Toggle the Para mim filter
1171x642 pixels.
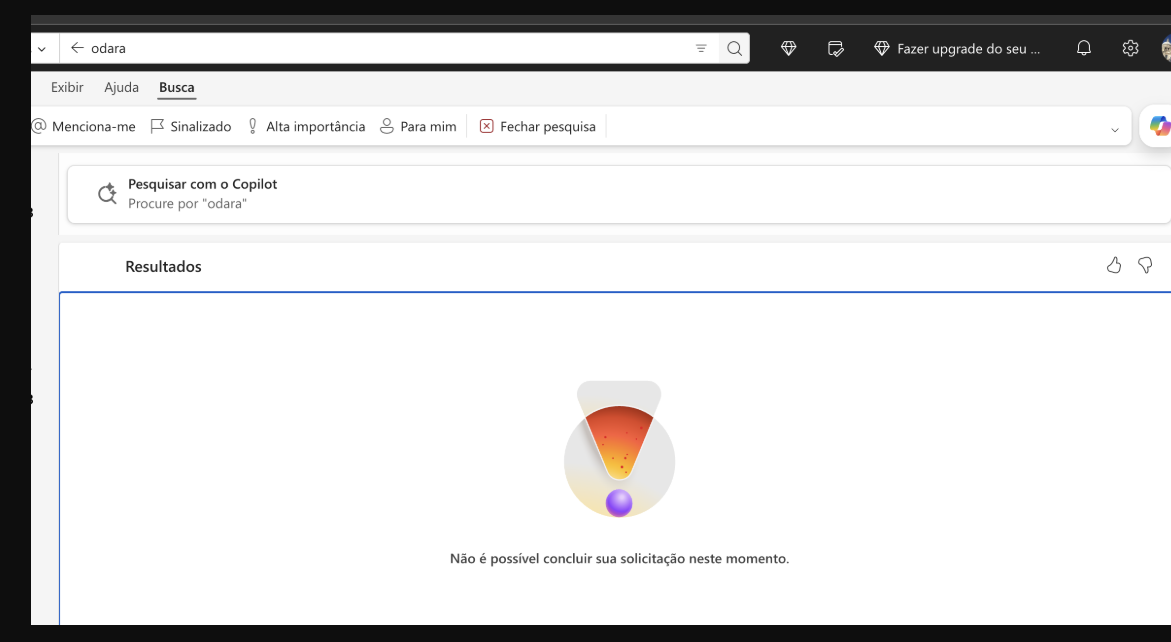coord(418,127)
